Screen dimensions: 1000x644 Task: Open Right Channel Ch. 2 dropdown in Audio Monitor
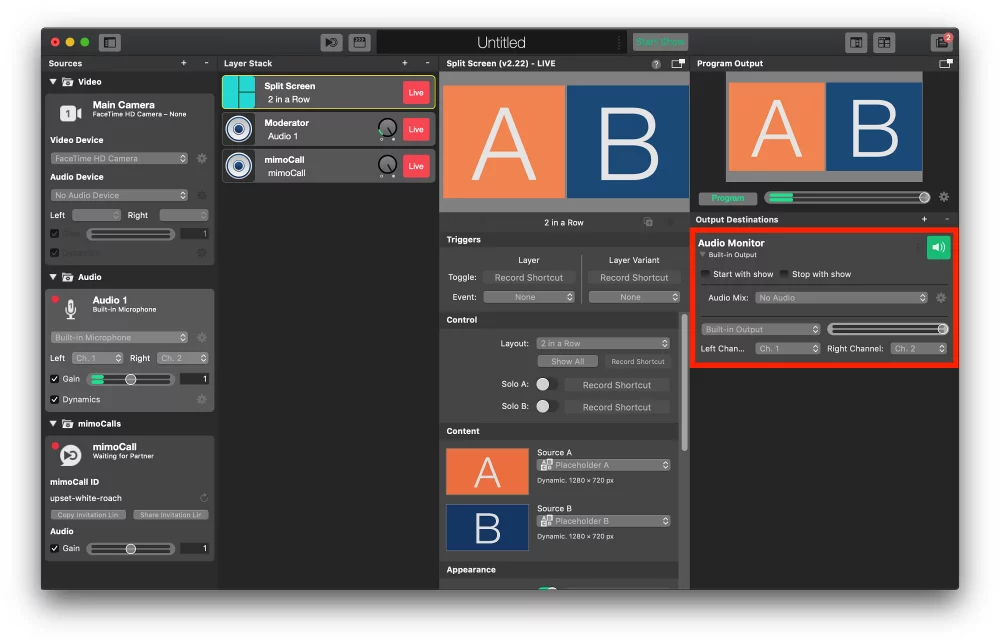(919, 349)
